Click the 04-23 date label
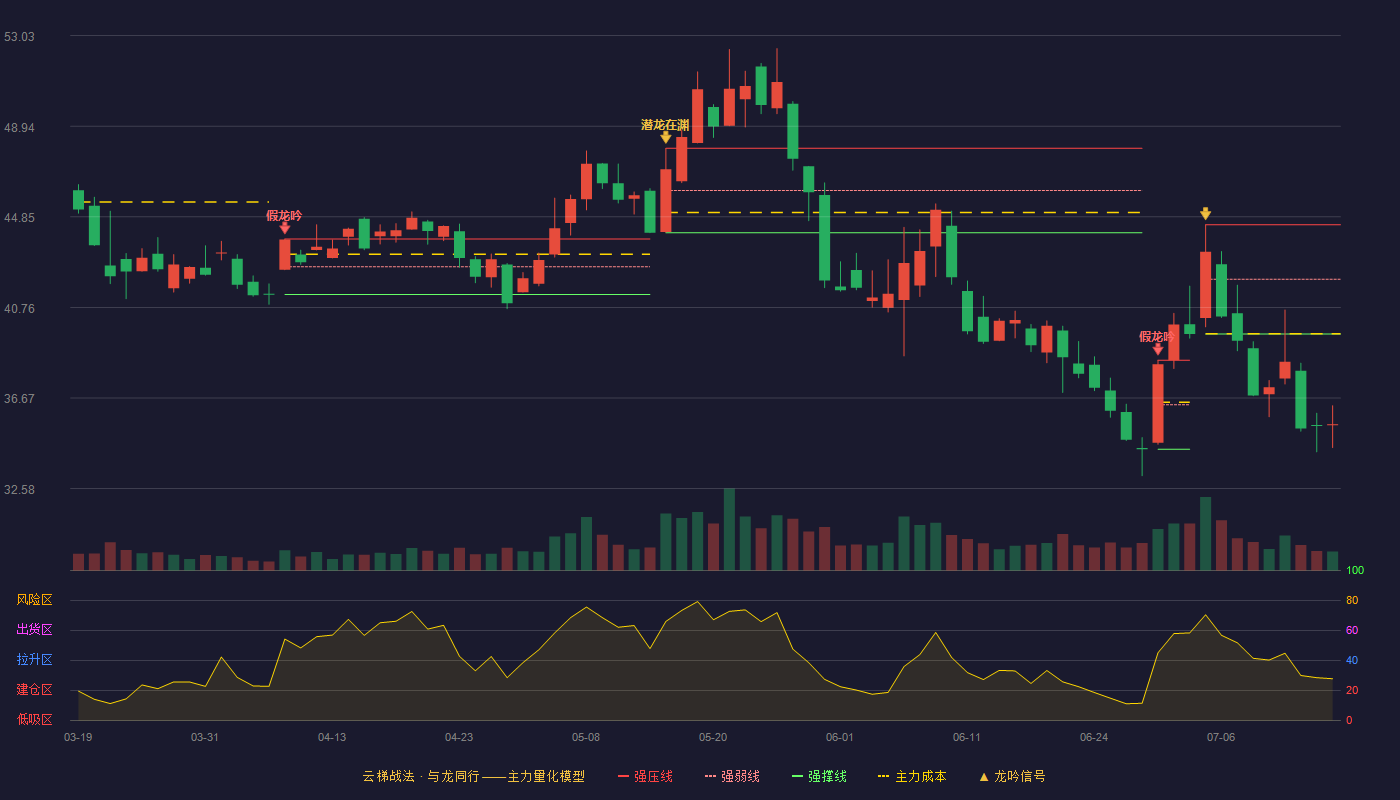The width and height of the screenshot is (1400, 800). click(x=459, y=737)
